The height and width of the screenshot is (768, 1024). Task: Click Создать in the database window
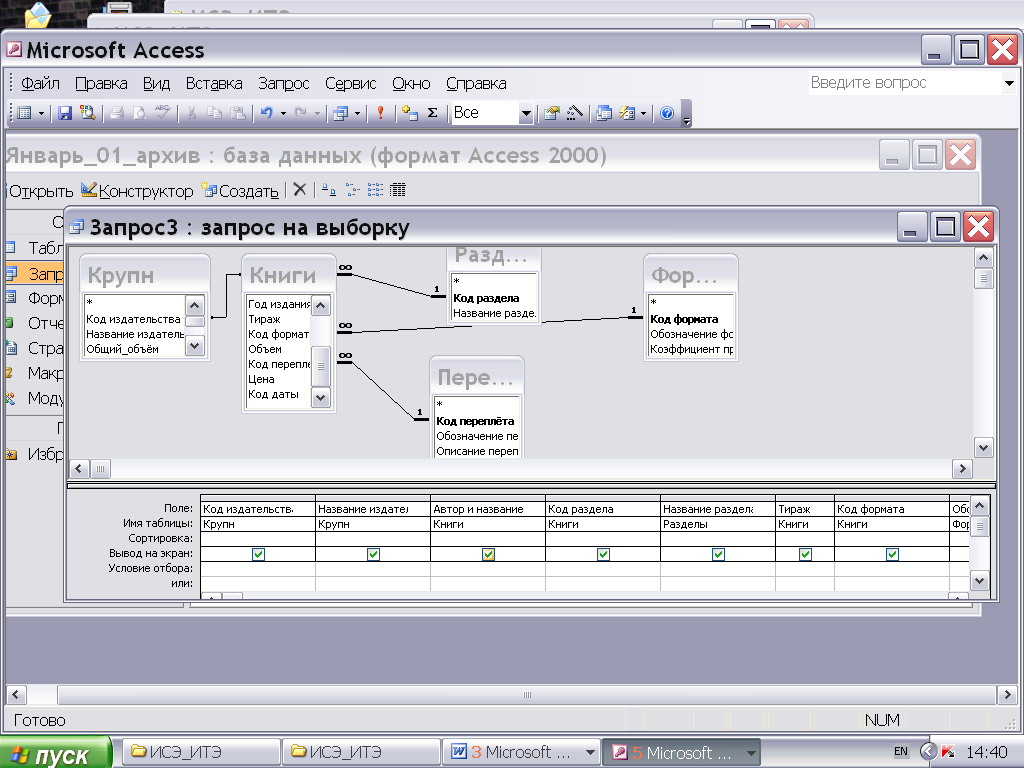(240, 190)
